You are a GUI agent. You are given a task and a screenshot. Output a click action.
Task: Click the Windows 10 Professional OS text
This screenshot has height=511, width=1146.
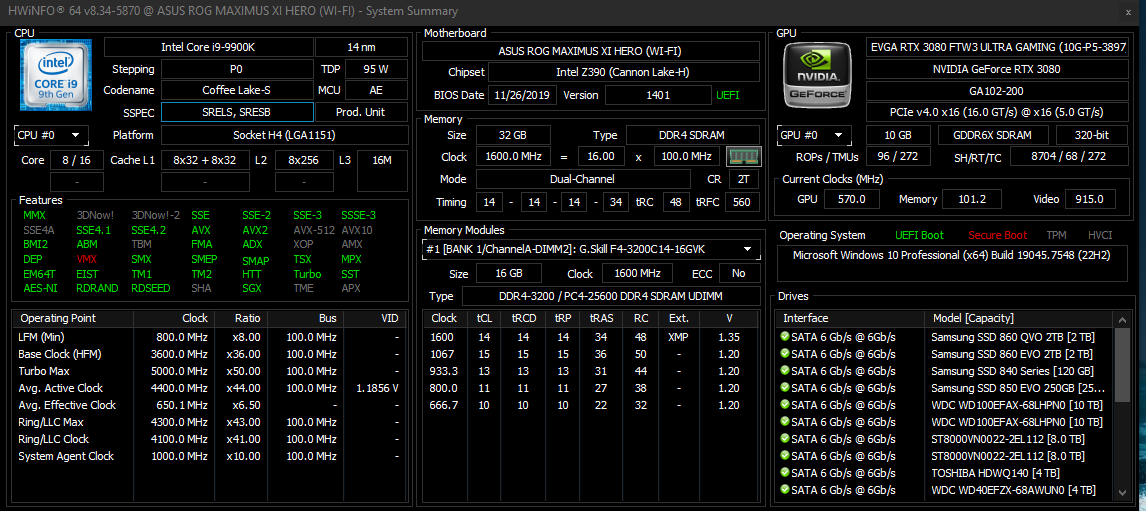(952, 255)
